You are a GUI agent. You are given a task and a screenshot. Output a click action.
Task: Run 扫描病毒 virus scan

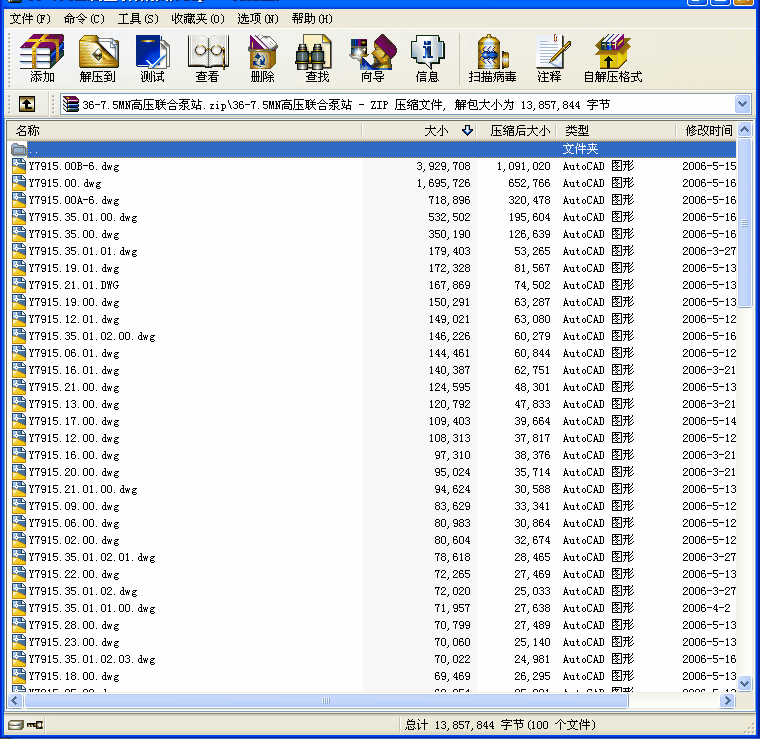pos(492,58)
